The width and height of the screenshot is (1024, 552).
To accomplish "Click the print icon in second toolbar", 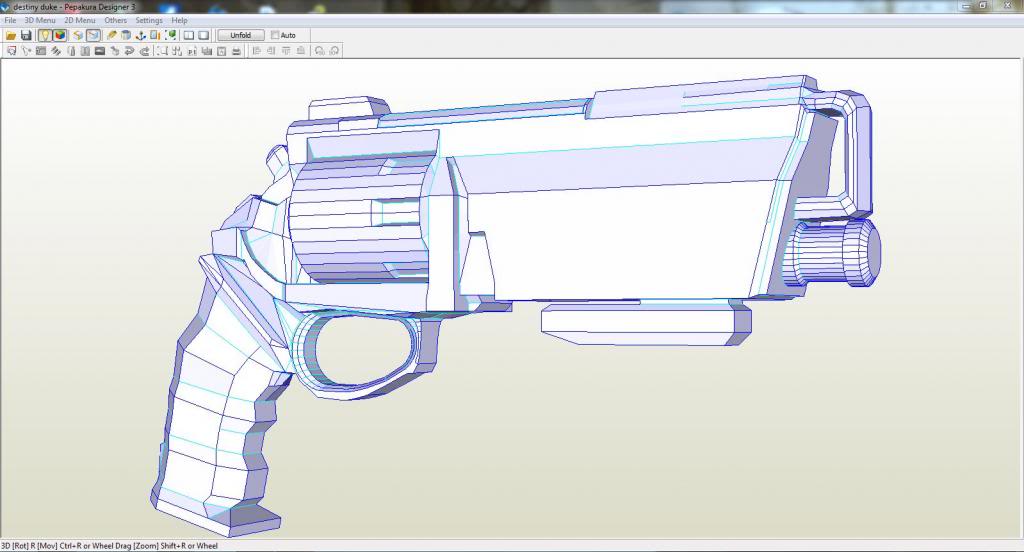I will point(236,51).
